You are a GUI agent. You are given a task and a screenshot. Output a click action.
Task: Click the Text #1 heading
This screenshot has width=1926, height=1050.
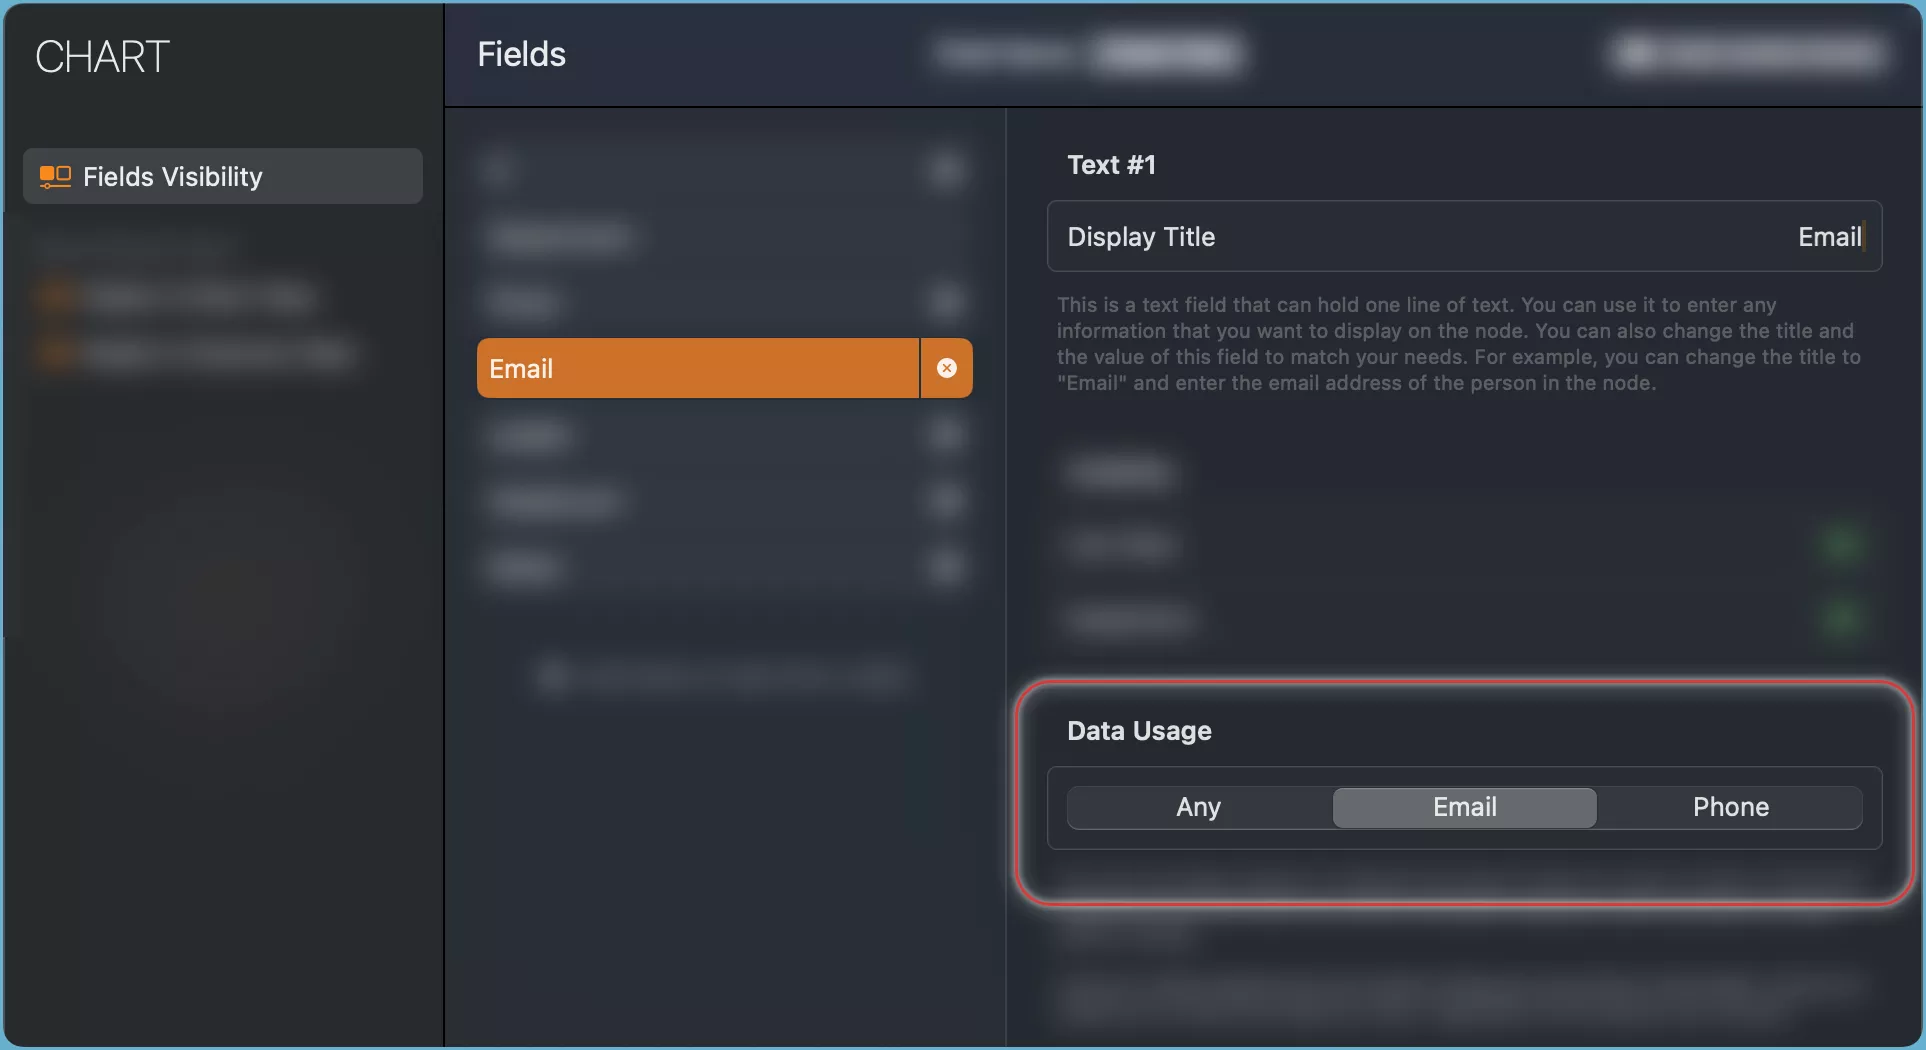[x=1111, y=165]
